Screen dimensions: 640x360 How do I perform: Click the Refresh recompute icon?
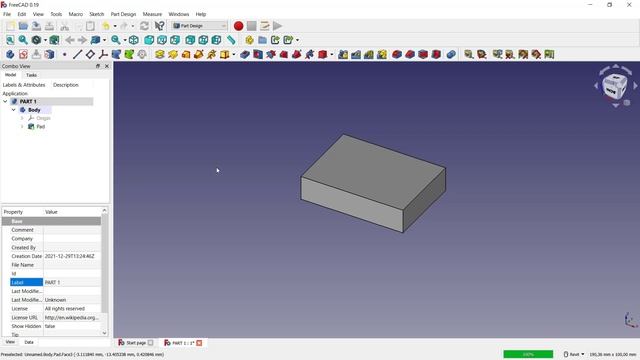(144, 26)
